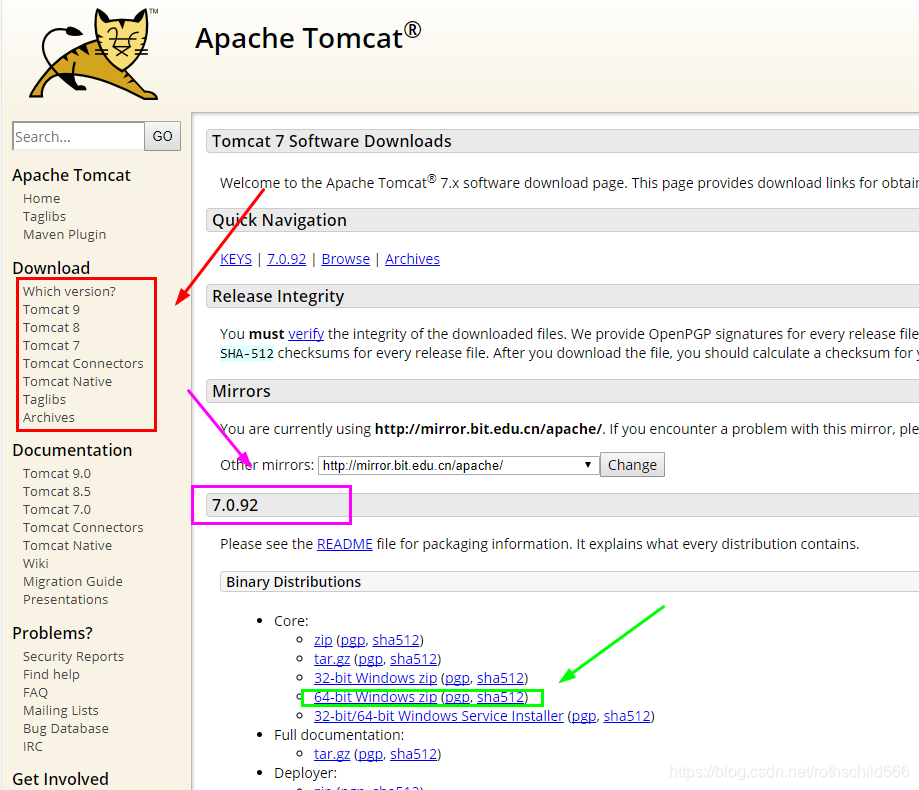Open Tomcat 8.5 documentation

tap(57, 492)
